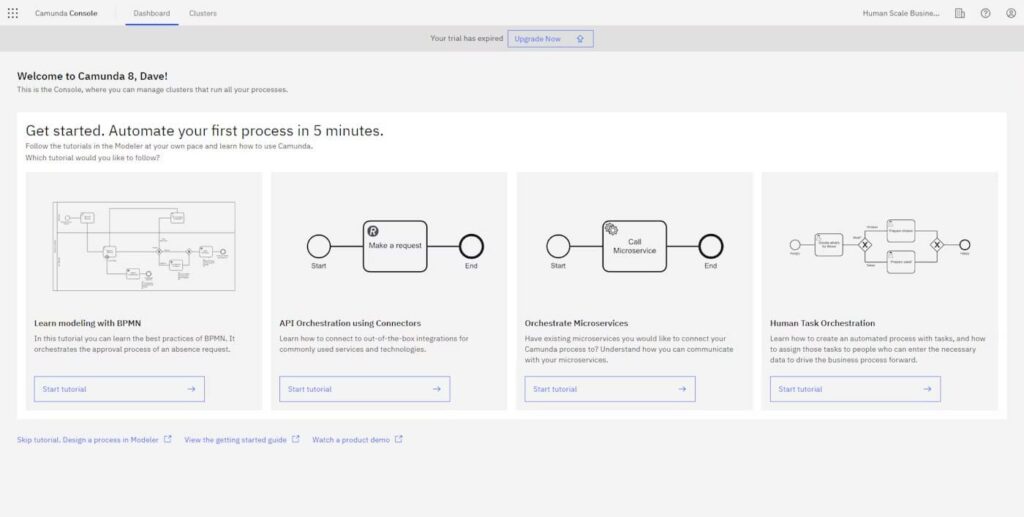Click external link icon beside getting started guide
The height and width of the screenshot is (517, 1024).
(x=296, y=439)
